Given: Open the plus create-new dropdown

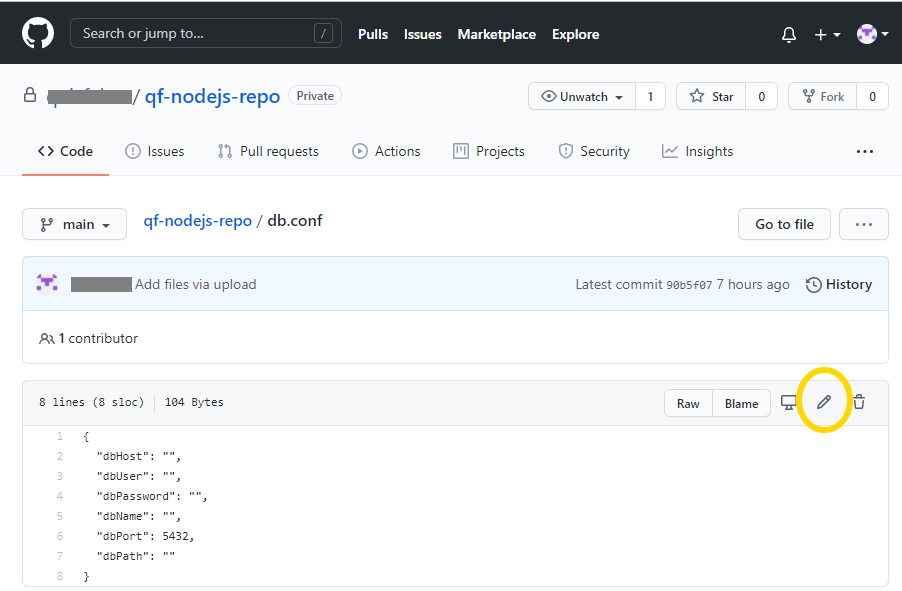Looking at the screenshot, I should [x=826, y=34].
